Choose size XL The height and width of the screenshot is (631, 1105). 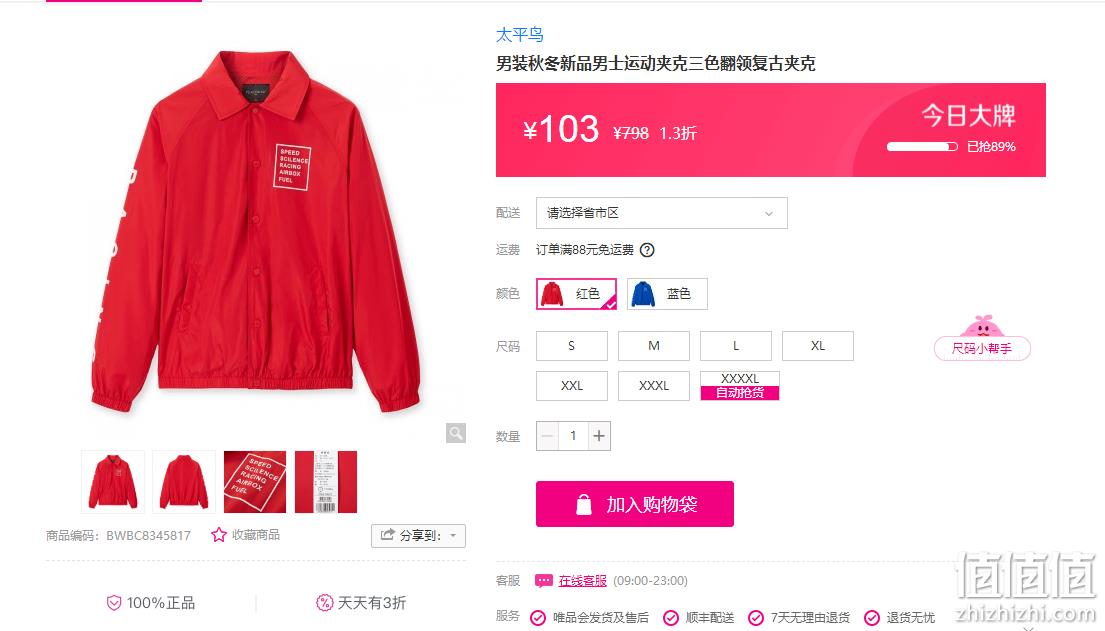coord(817,346)
